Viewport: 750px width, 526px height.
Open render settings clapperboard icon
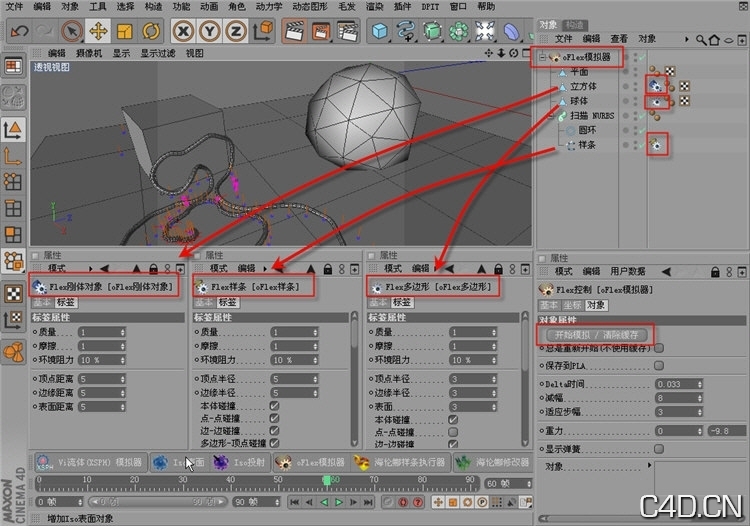pos(348,31)
